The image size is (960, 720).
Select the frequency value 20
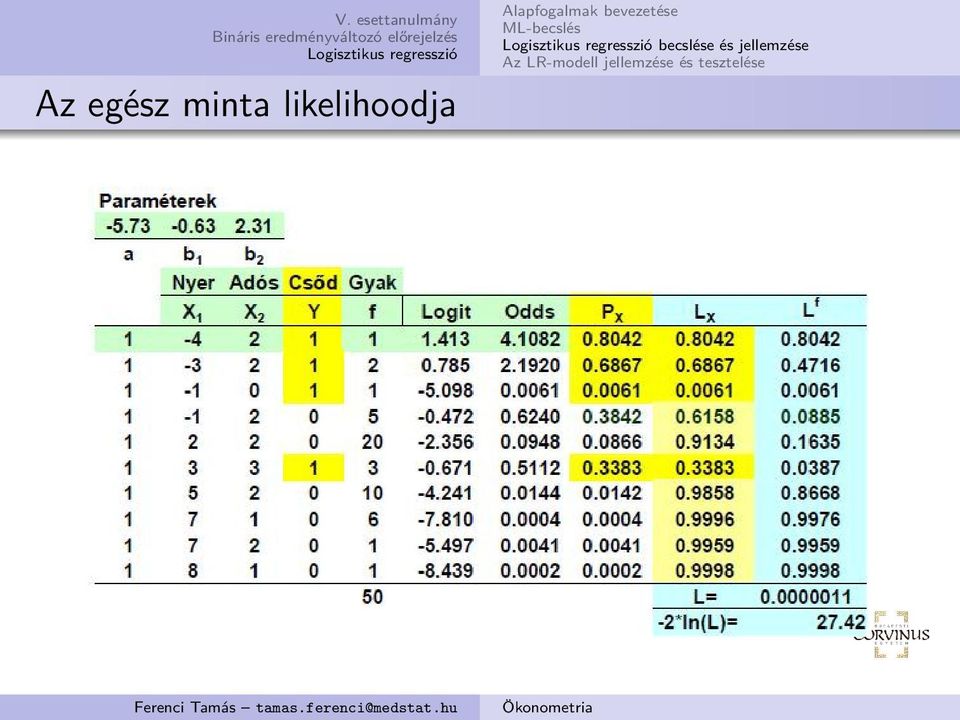(372, 442)
